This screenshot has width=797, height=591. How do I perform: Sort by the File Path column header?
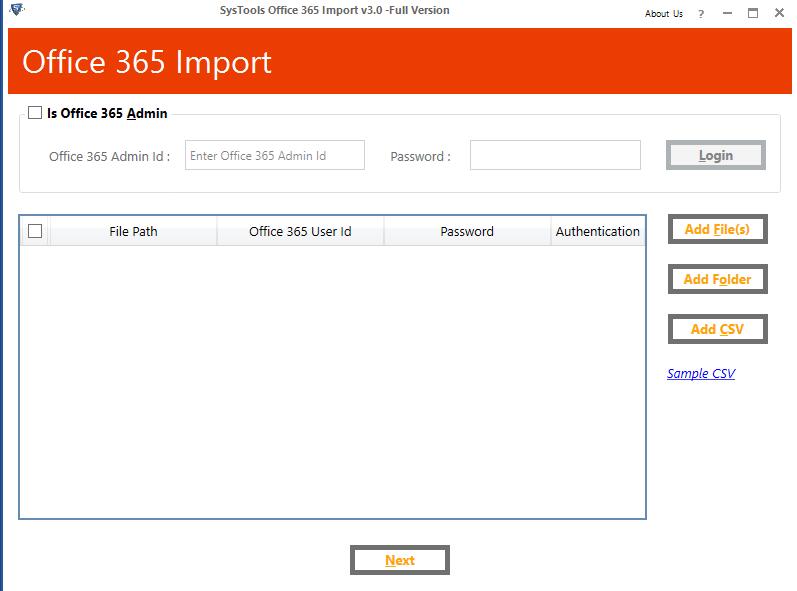pos(133,231)
